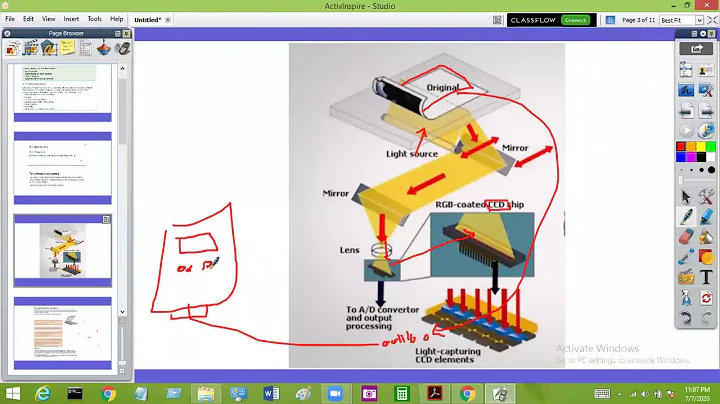
Task: Click the pen width slider handle
Action: (681, 180)
